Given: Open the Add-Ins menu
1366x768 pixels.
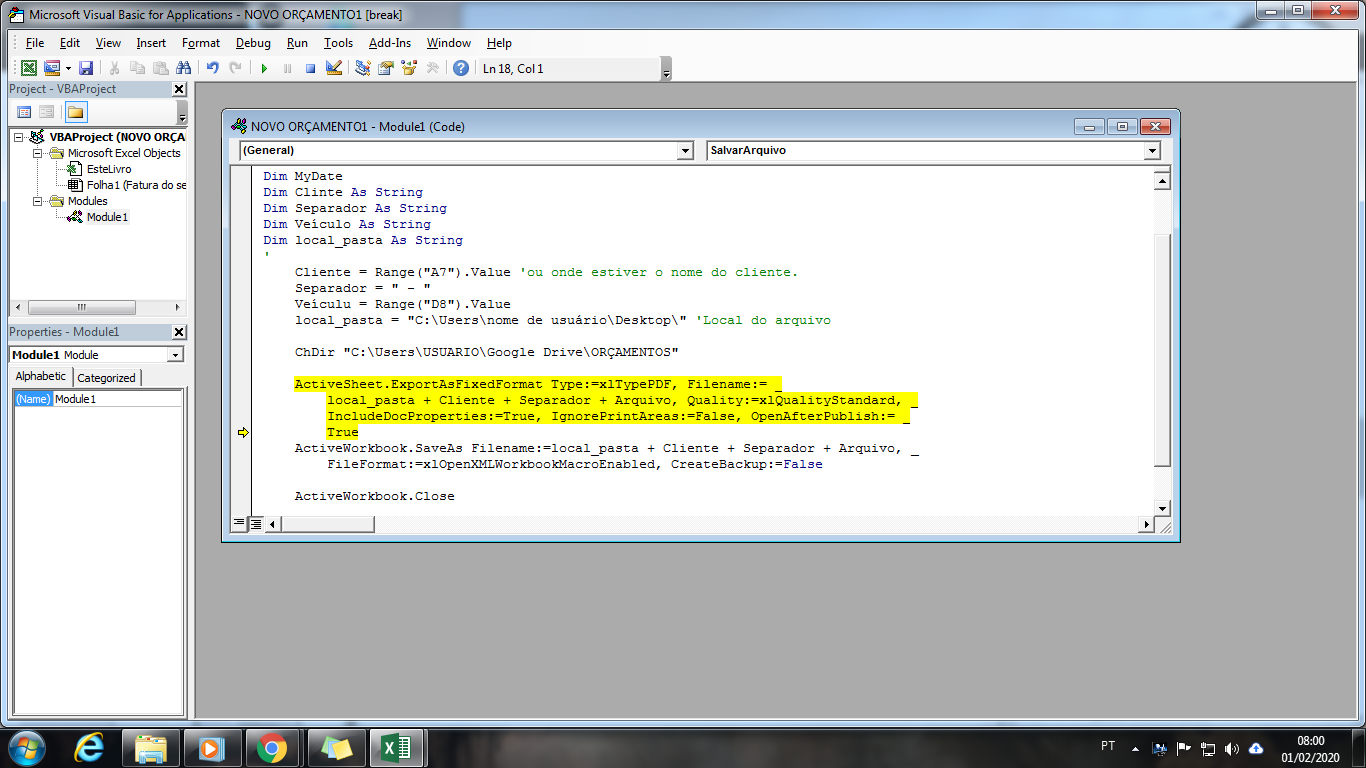Looking at the screenshot, I should pos(390,43).
